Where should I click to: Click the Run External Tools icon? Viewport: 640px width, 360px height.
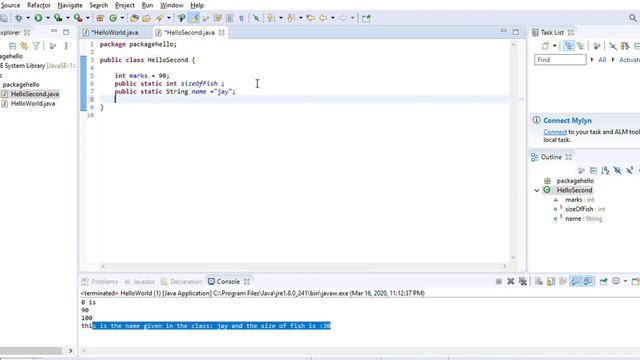point(78,18)
